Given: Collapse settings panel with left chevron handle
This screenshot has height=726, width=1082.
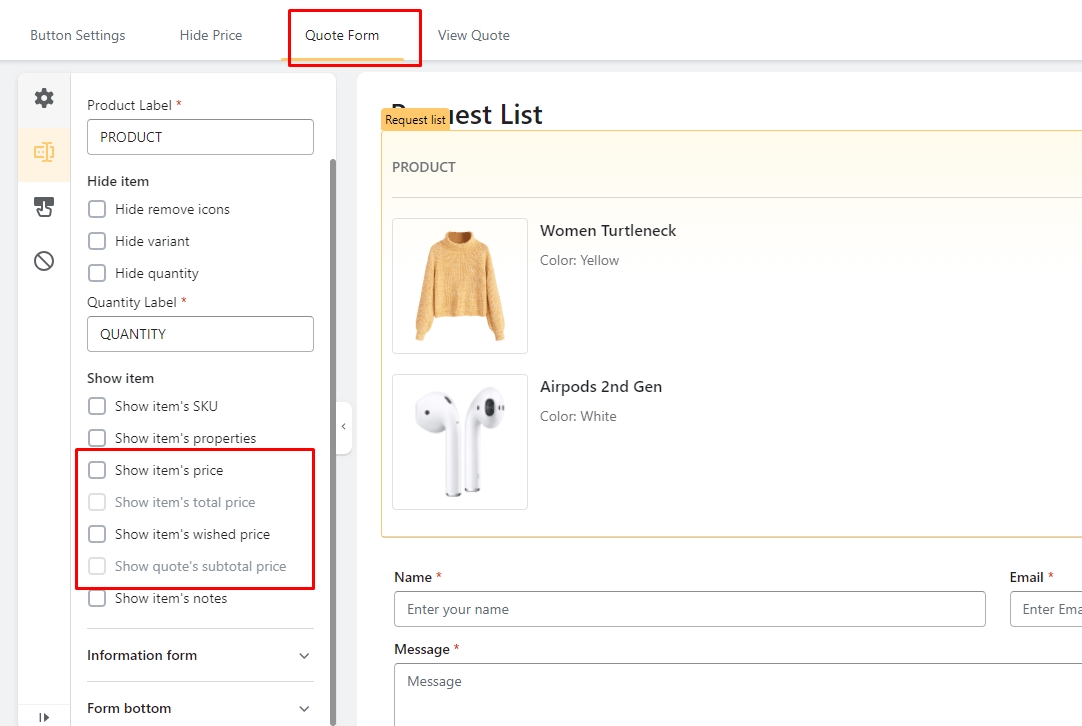Looking at the screenshot, I should coord(343,427).
